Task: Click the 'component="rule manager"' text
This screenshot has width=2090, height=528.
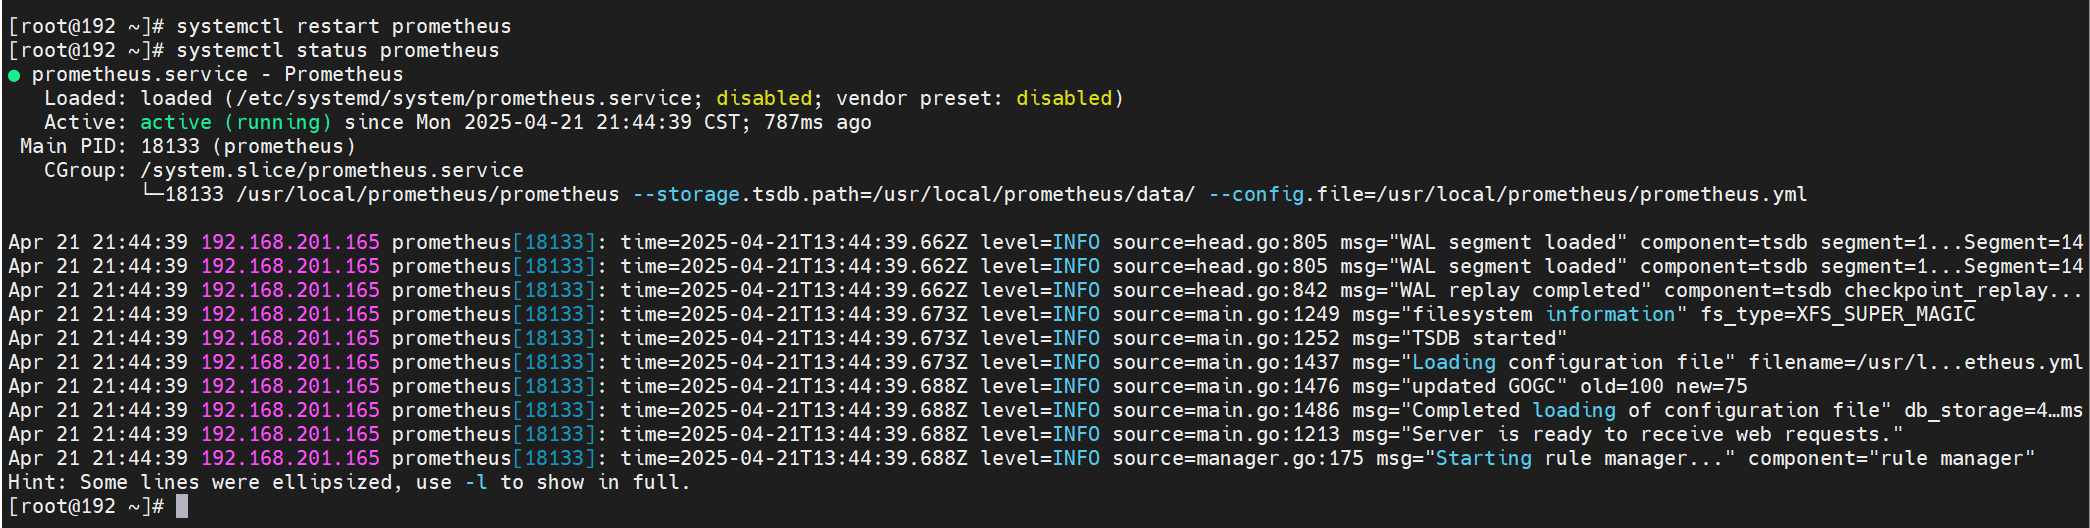Action: 1892,458
